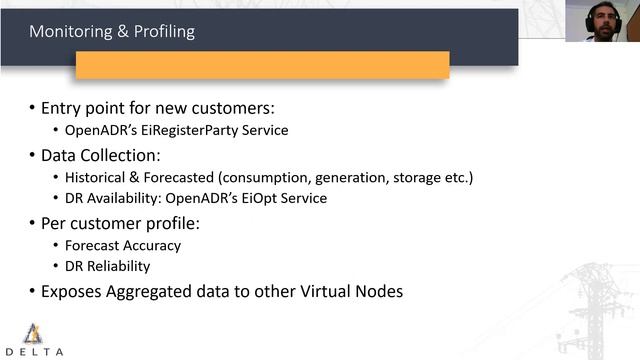Select the Monitoring & Profiling slide title
Viewport: 640px width, 360px height.
pyautogui.click(x=112, y=31)
